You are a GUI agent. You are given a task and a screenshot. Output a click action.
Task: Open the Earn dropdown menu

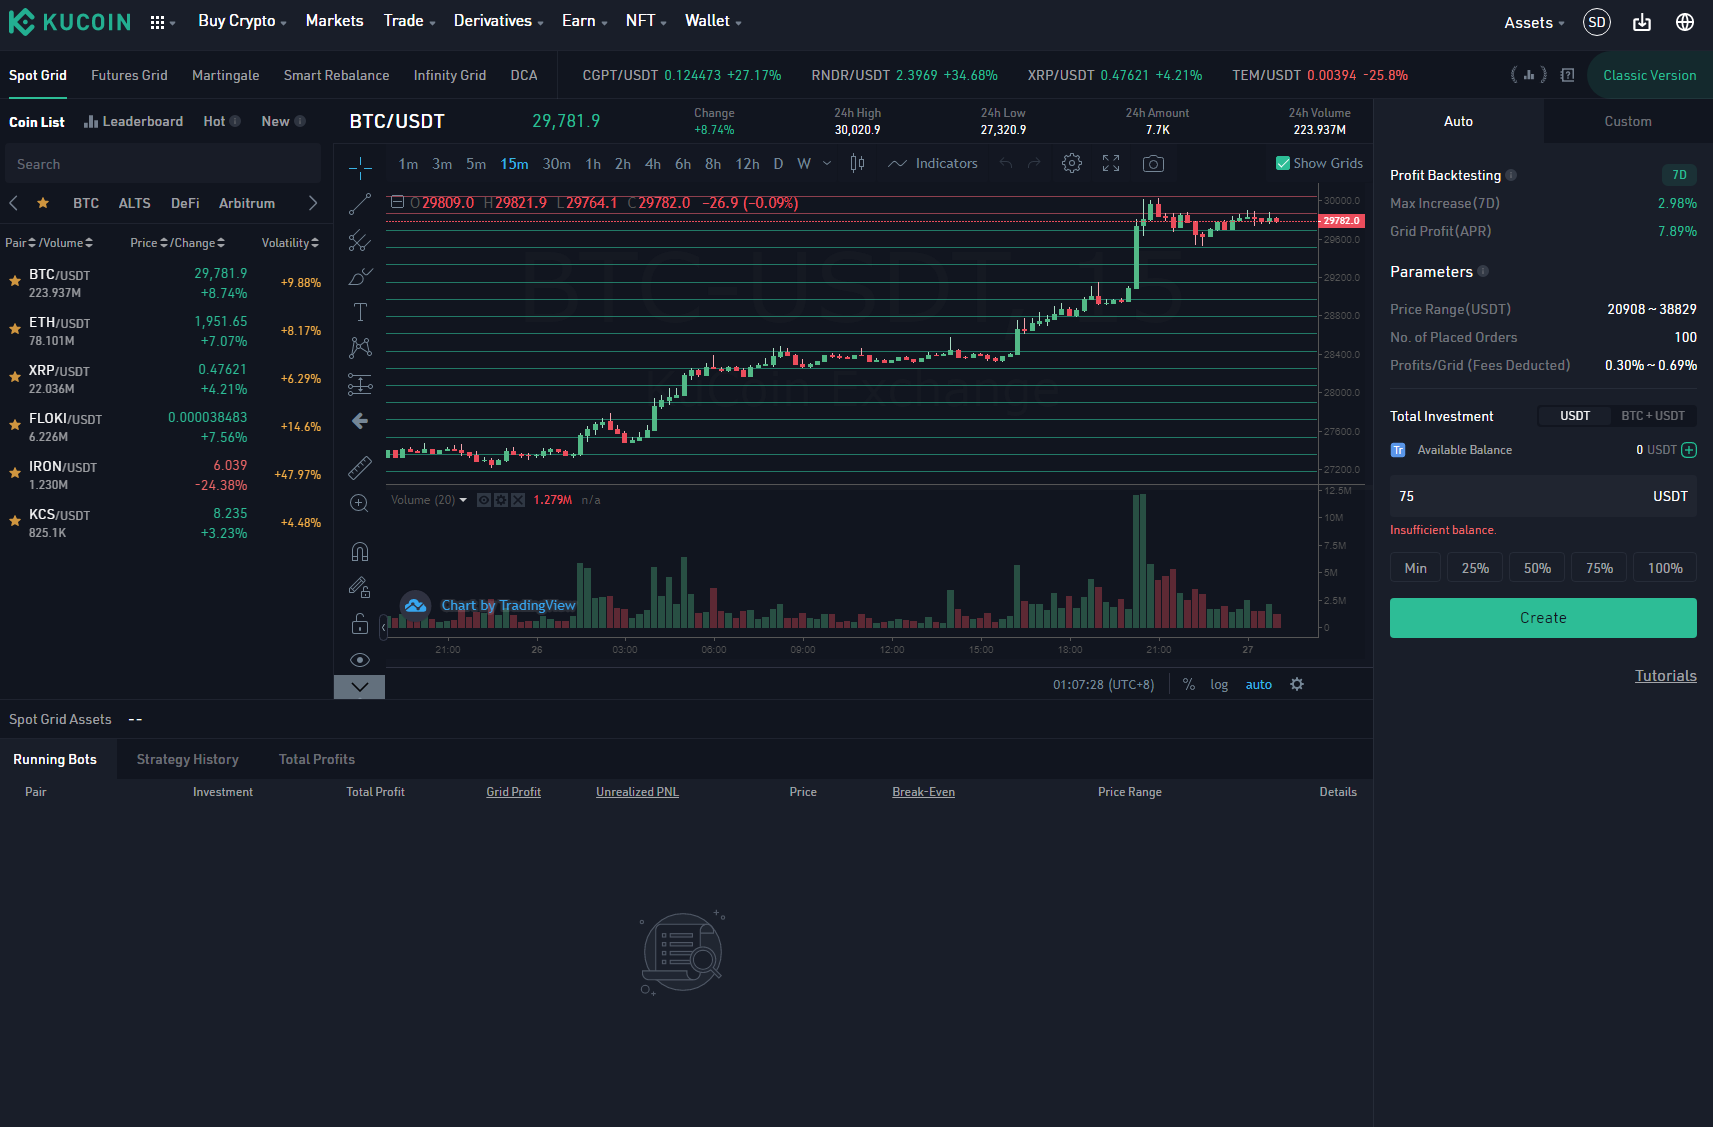584,21
